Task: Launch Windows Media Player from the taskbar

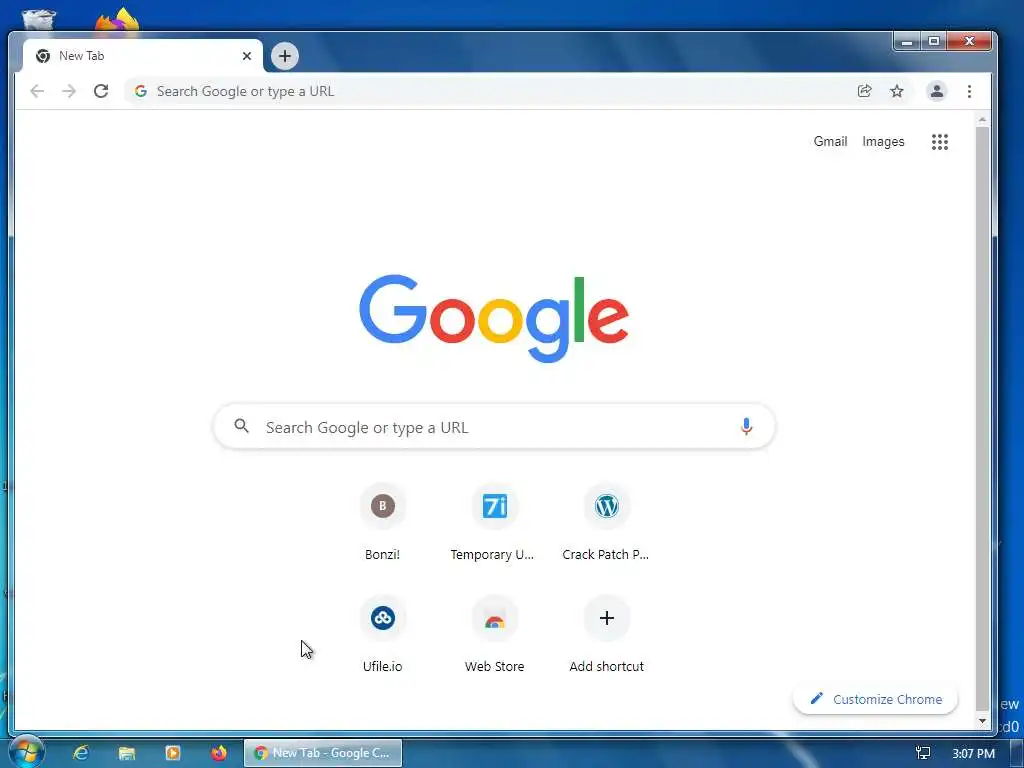Action: coord(173,753)
